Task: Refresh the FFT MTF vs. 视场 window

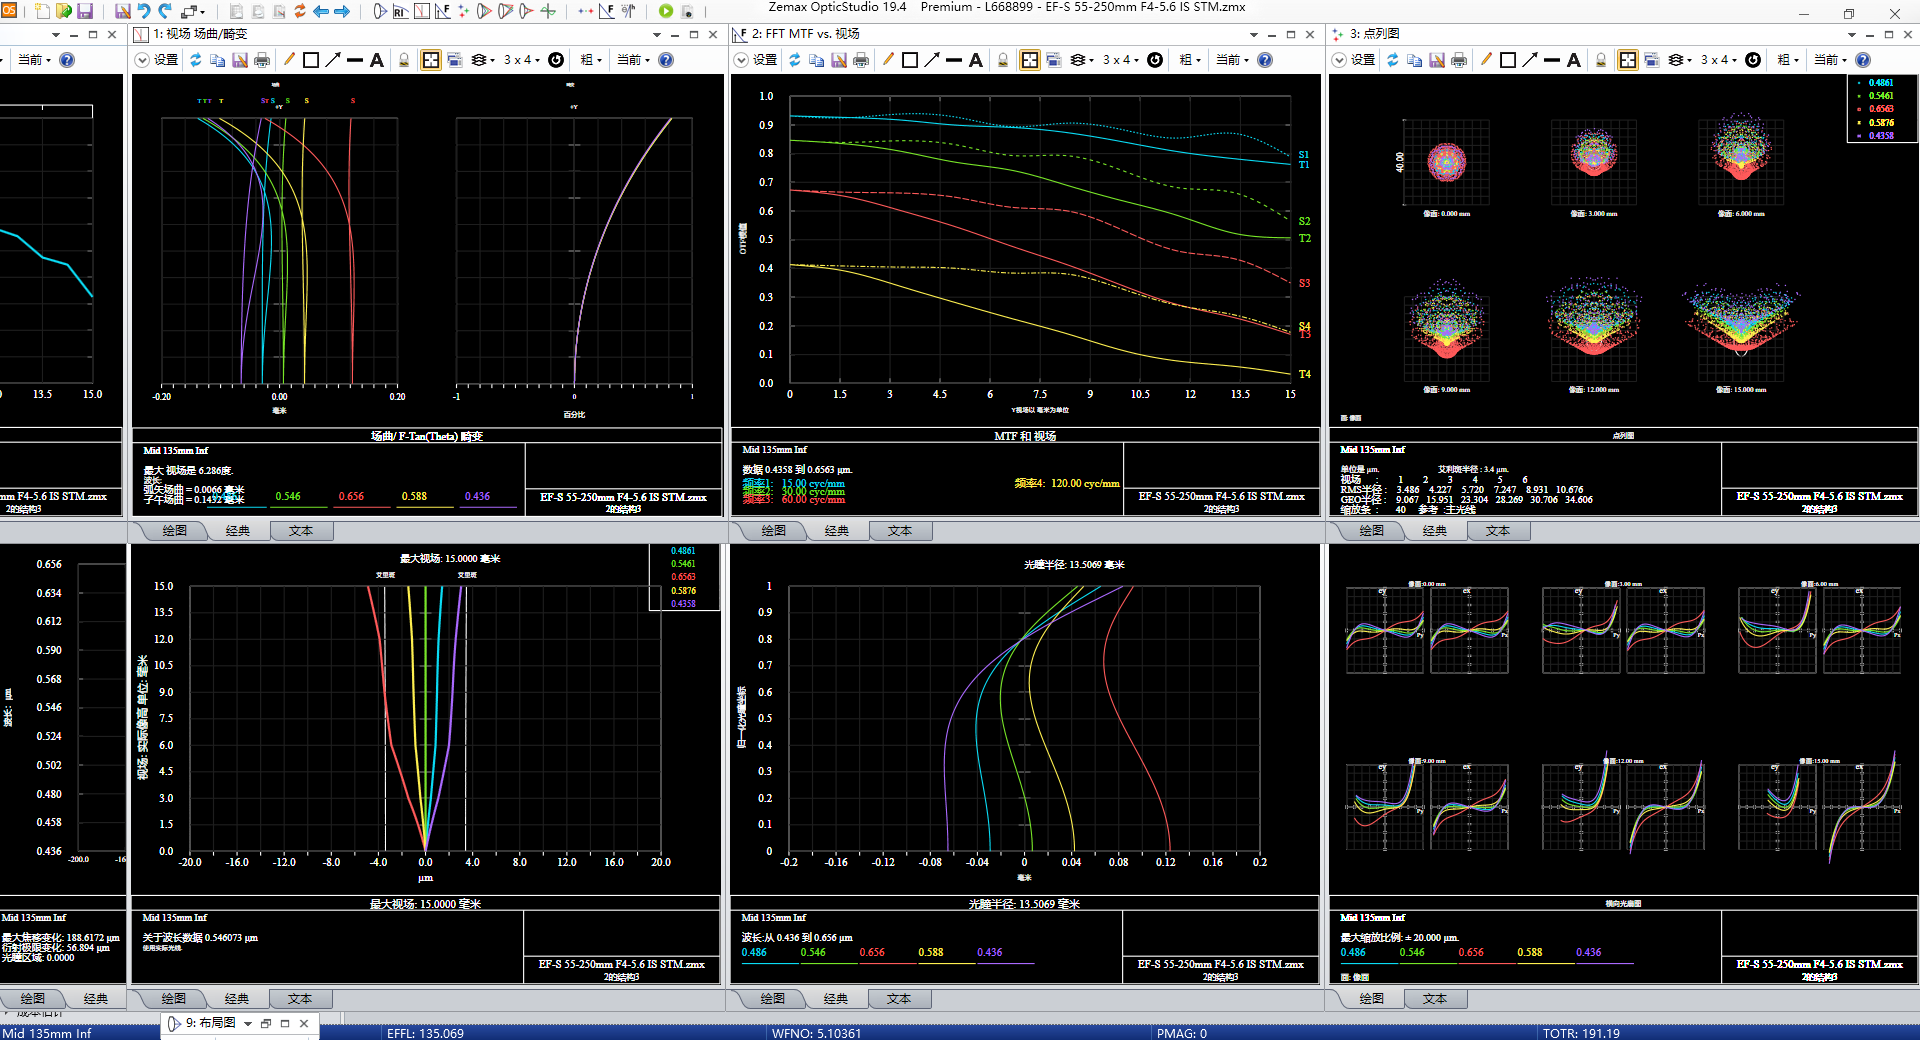Action: pyautogui.click(x=794, y=60)
